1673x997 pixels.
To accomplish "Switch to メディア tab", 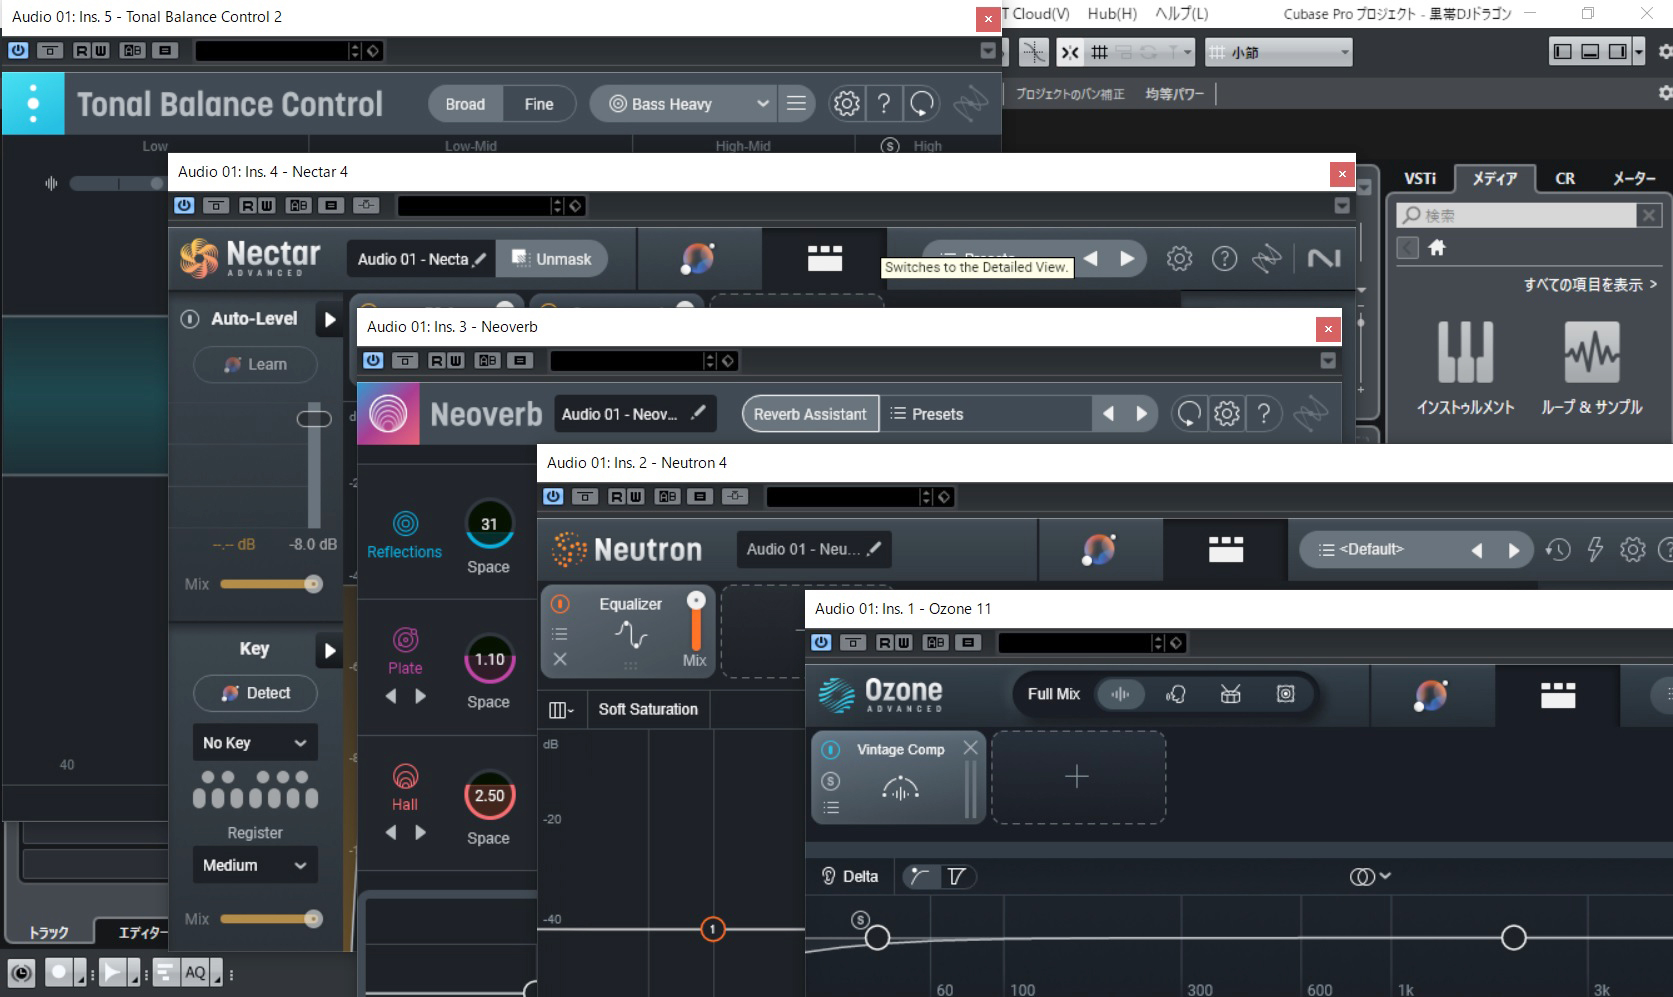I will click(x=1495, y=178).
